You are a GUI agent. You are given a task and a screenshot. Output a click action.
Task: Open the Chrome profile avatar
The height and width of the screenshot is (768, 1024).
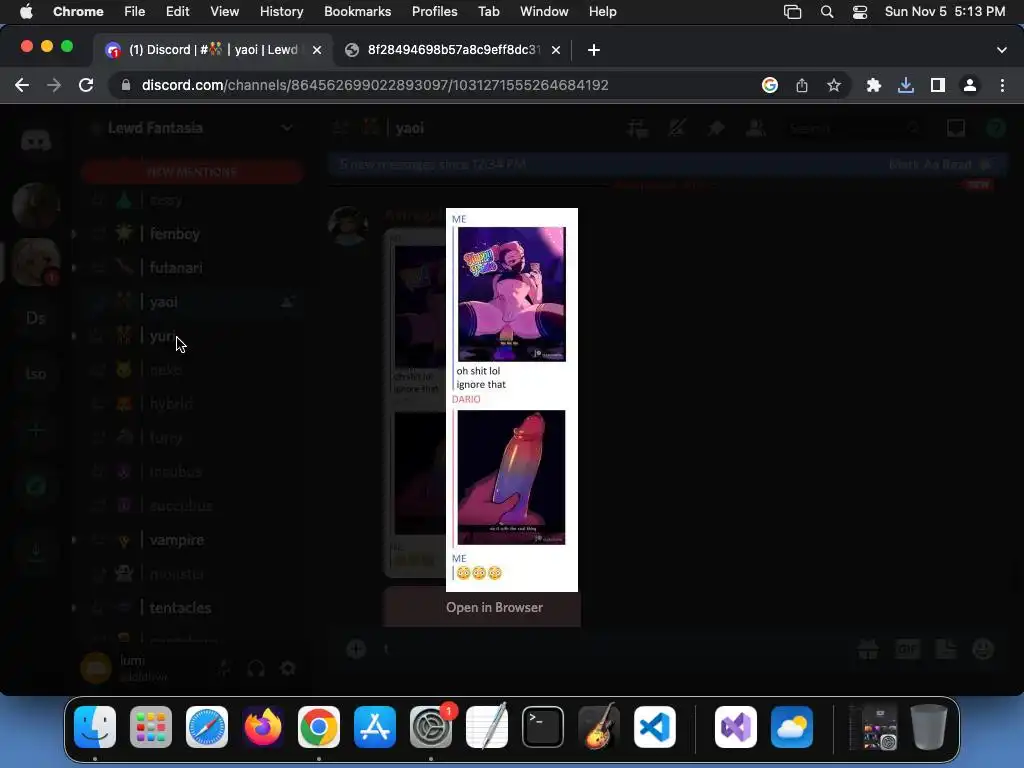pos(970,86)
